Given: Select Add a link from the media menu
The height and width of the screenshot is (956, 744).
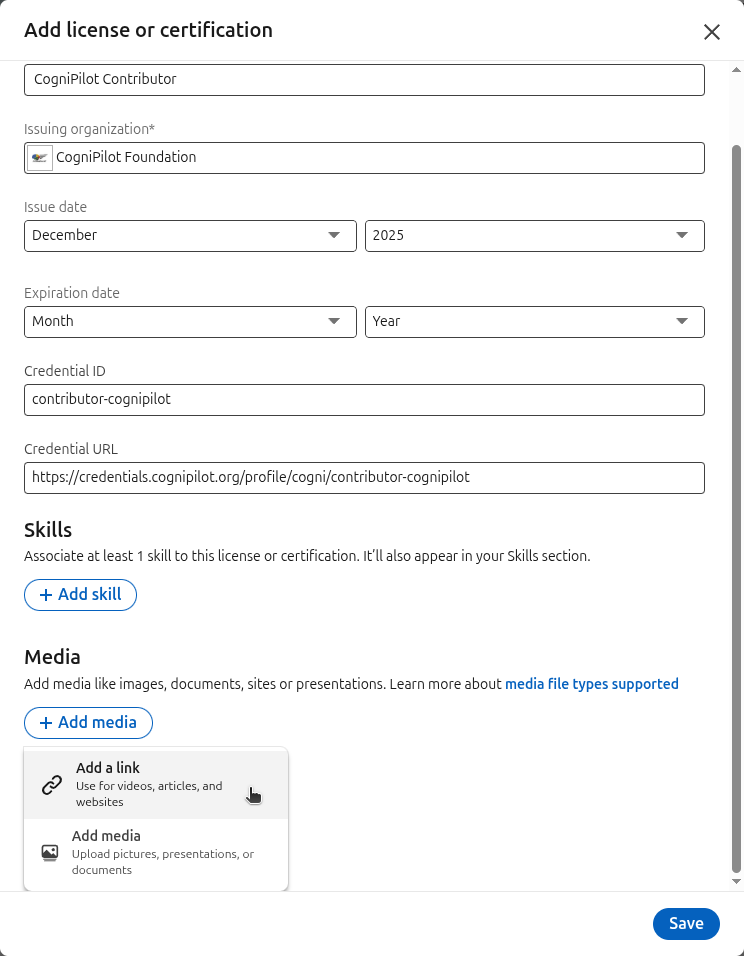Looking at the screenshot, I should [150, 784].
